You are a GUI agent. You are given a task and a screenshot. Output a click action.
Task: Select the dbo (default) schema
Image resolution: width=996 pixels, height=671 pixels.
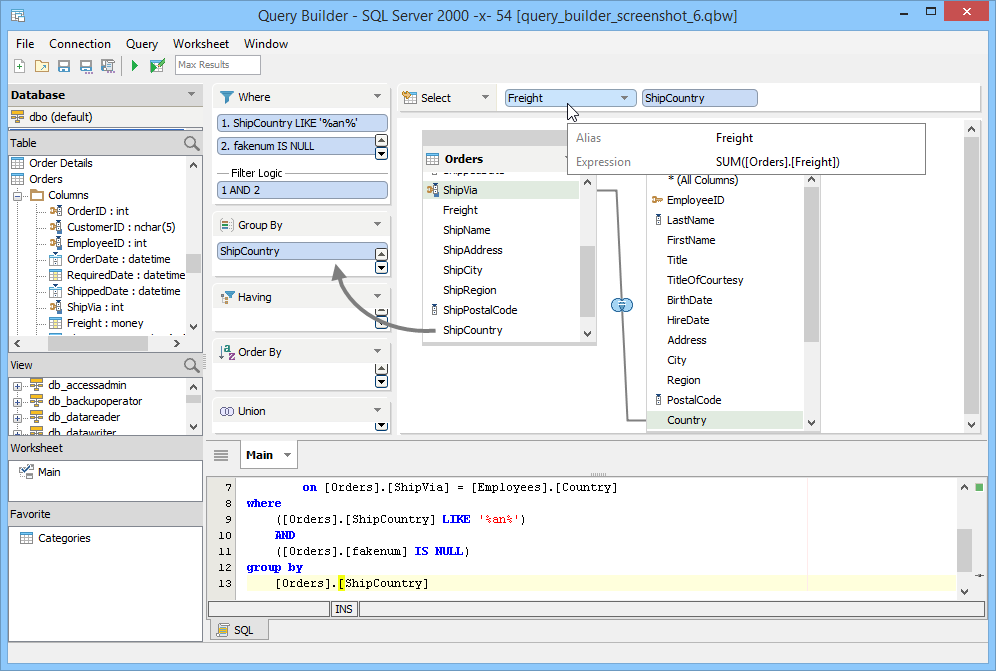coord(60,117)
